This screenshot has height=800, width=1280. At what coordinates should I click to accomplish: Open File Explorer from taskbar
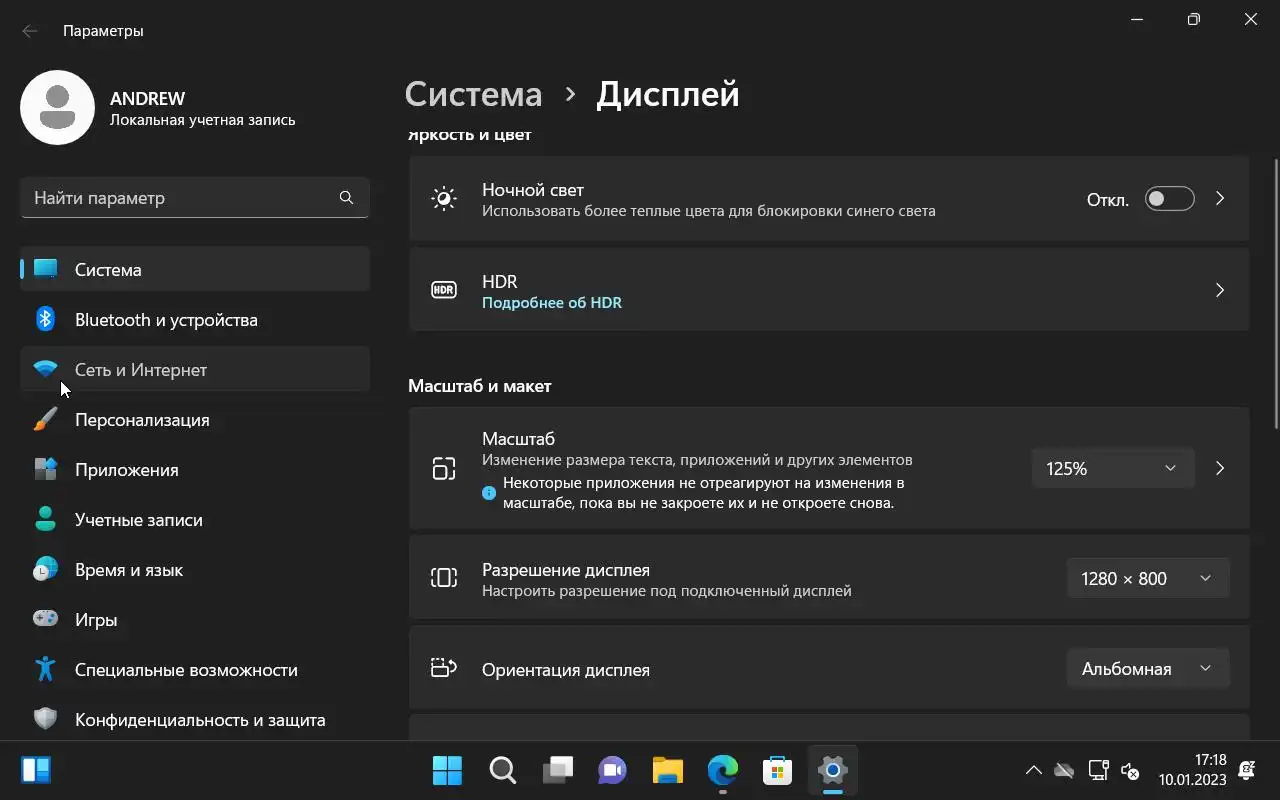pos(667,770)
